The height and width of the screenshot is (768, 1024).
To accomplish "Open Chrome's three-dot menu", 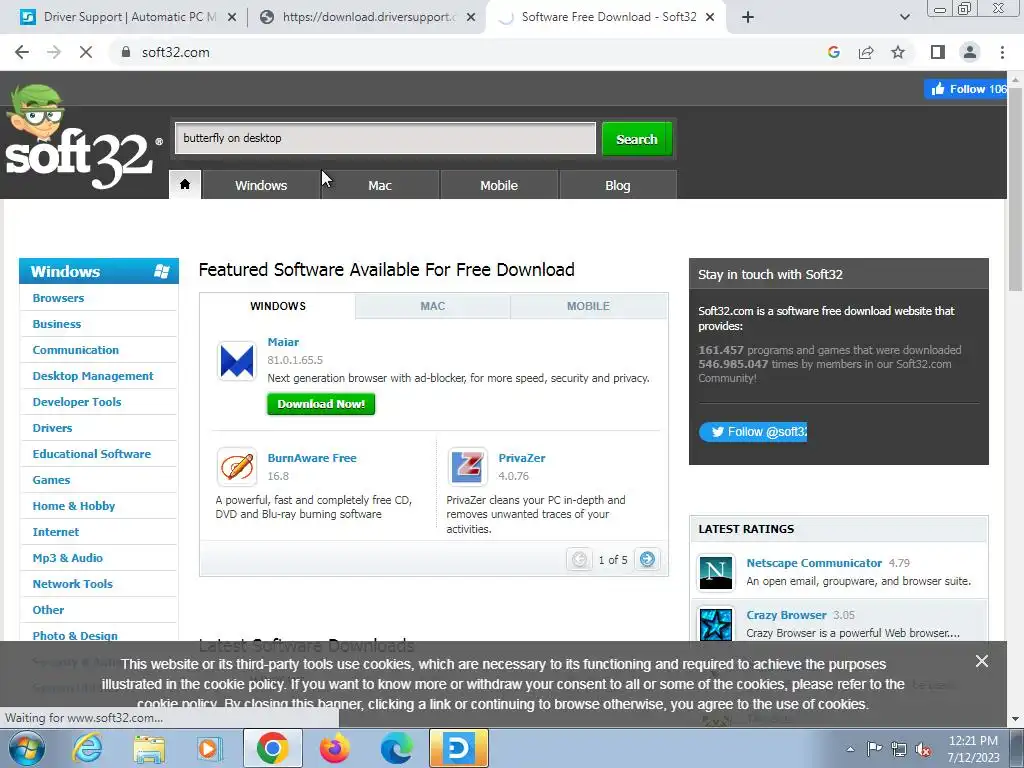I will pos(1002,52).
